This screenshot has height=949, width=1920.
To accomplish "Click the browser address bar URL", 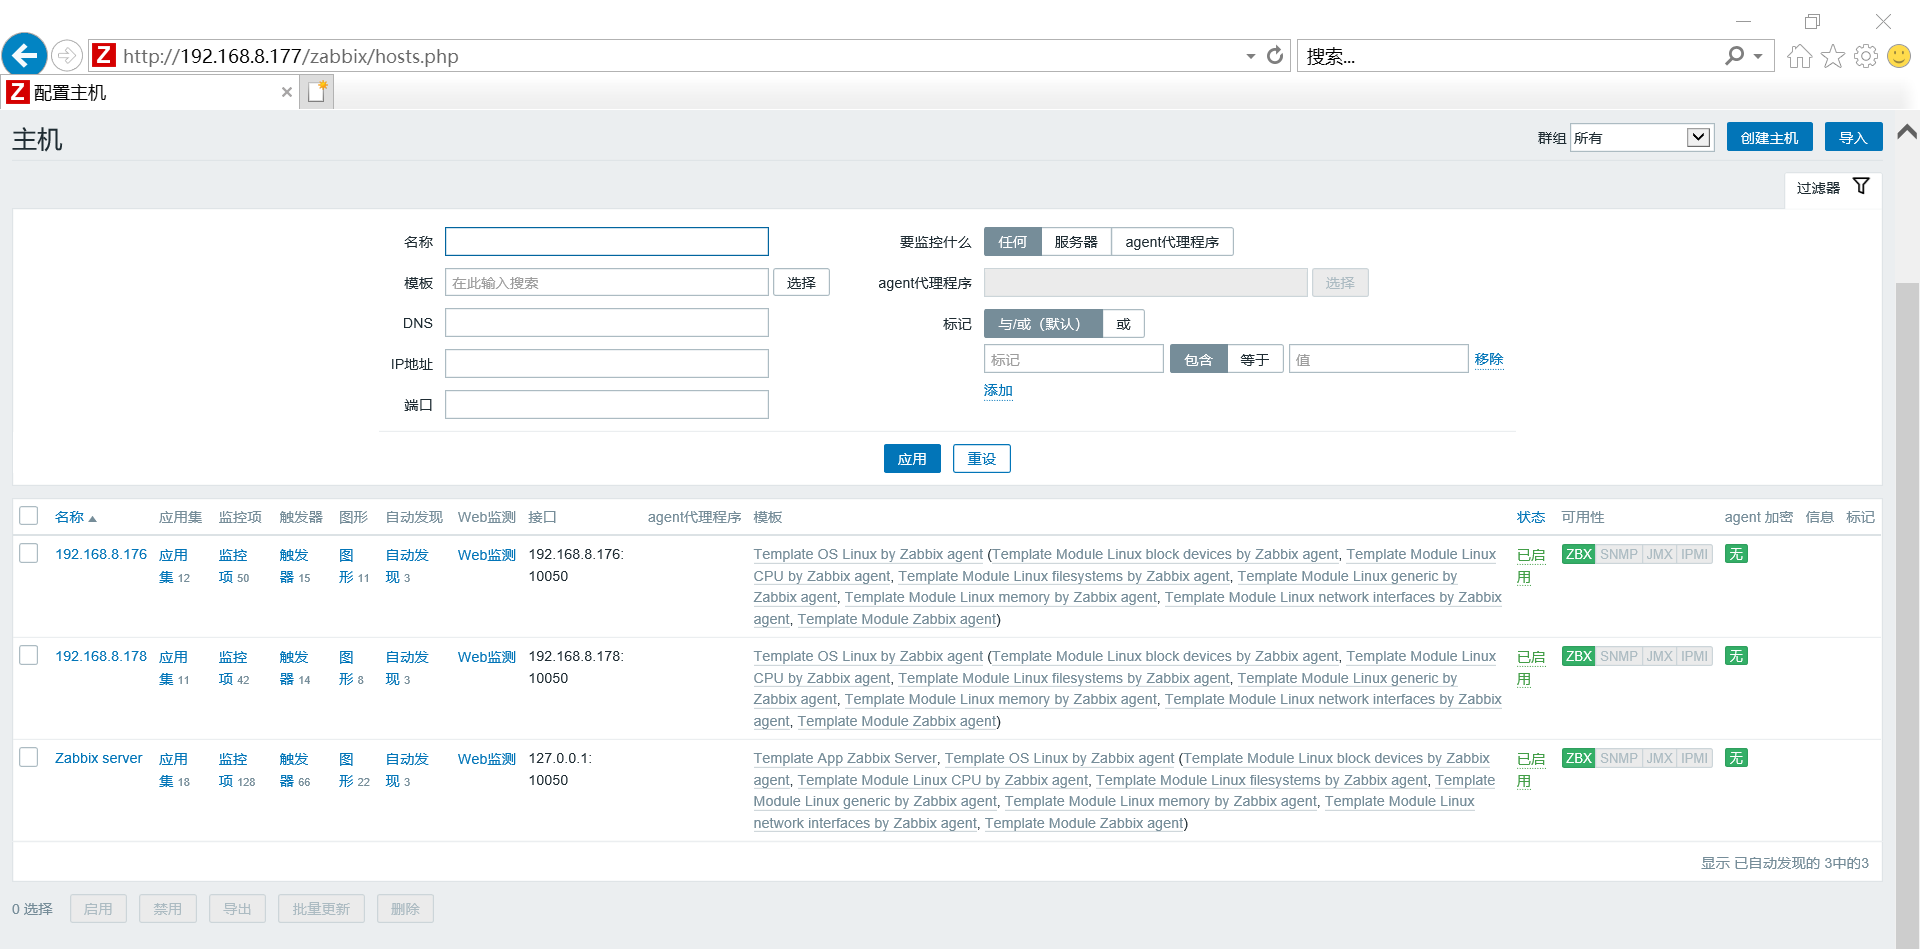I will tap(290, 56).
